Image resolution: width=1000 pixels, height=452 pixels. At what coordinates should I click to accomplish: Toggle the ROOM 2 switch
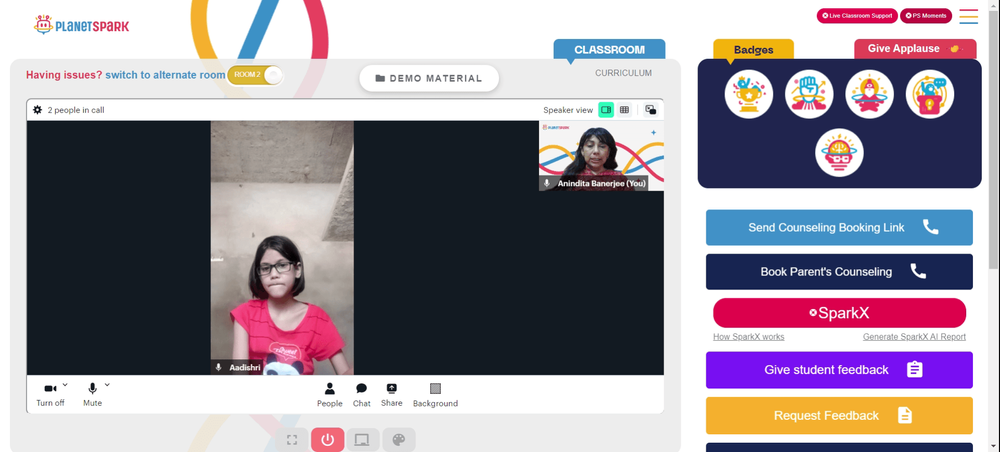tap(255, 75)
